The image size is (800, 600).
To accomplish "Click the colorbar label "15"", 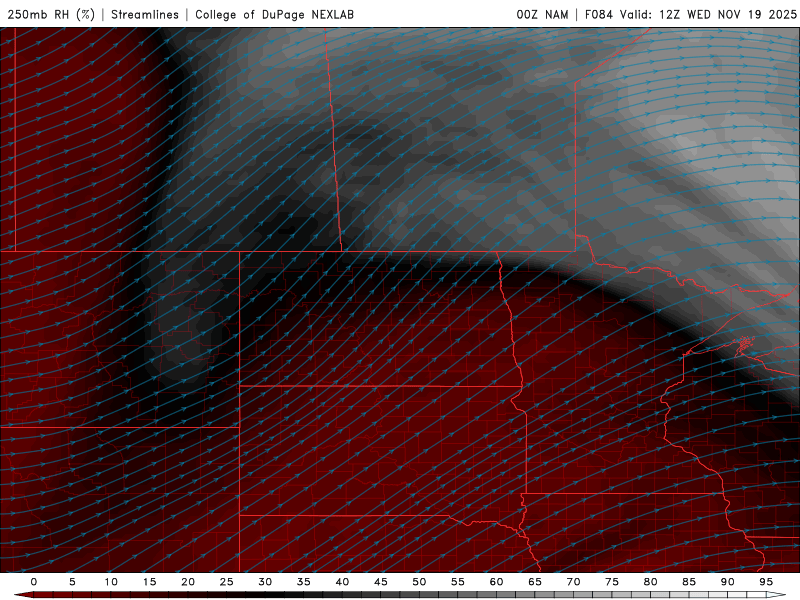I will (x=149, y=582).
